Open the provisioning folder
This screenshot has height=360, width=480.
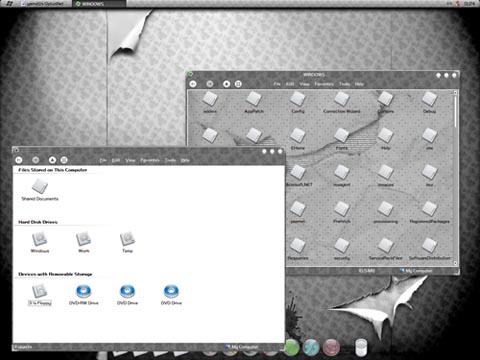386,212
